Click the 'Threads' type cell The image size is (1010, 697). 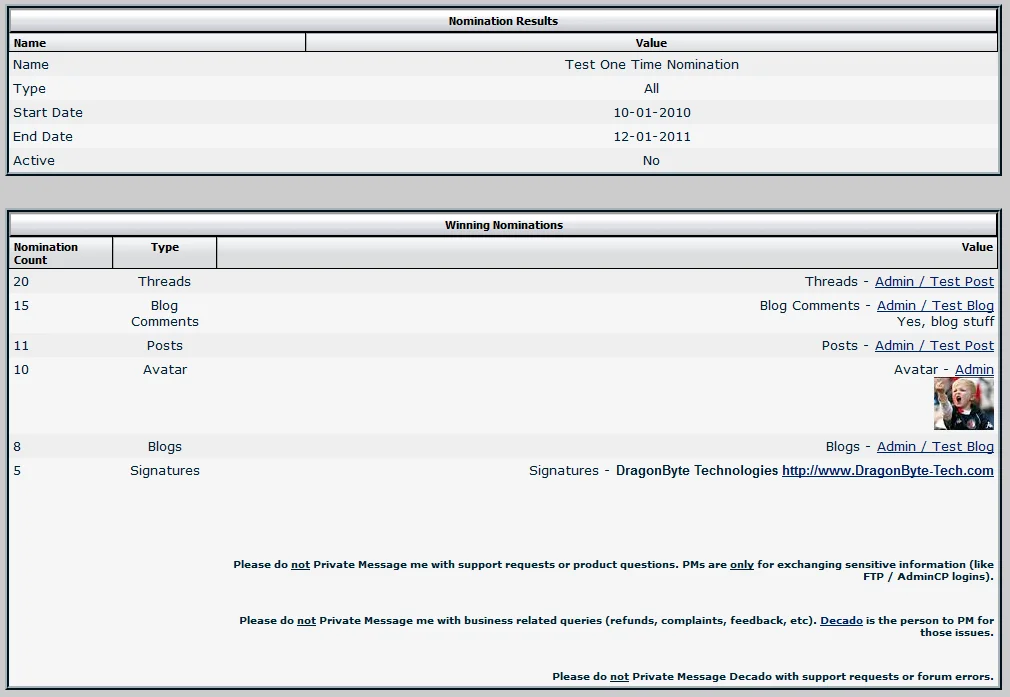(x=164, y=282)
